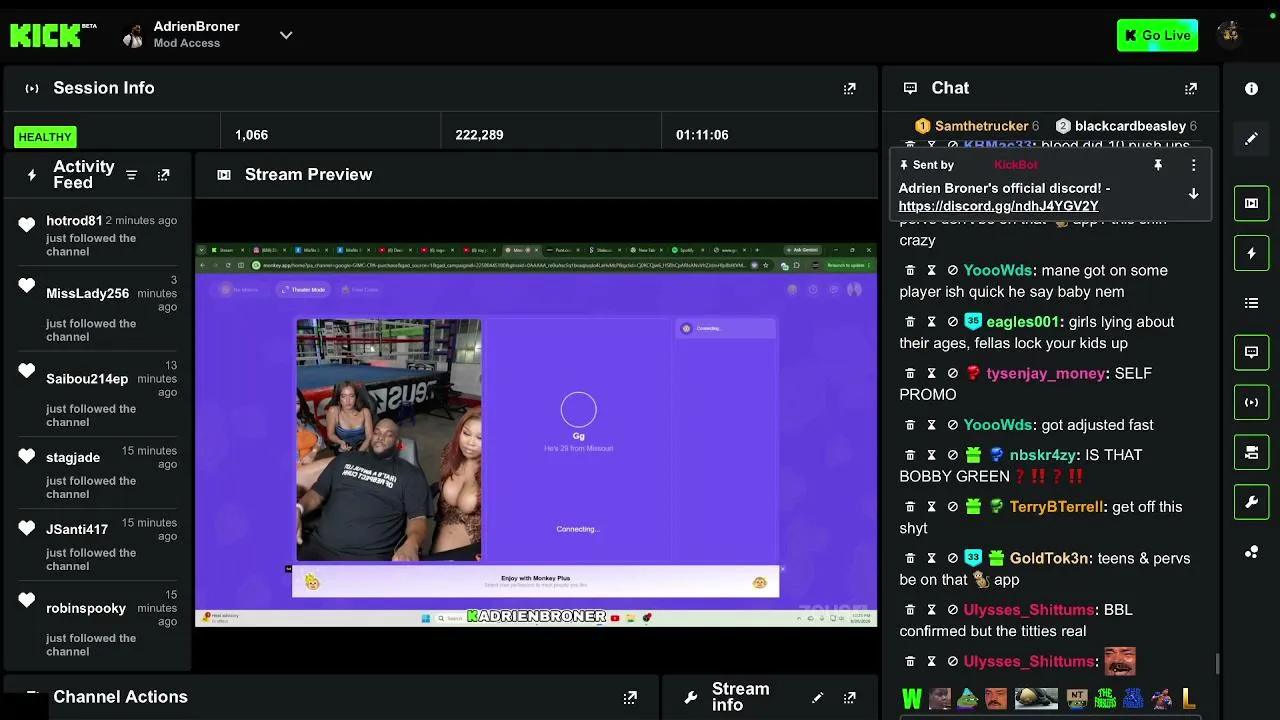Delete tysenjay_money's SELF PROMO message
Image resolution: width=1280 pixels, height=720 pixels.
coord(910,373)
